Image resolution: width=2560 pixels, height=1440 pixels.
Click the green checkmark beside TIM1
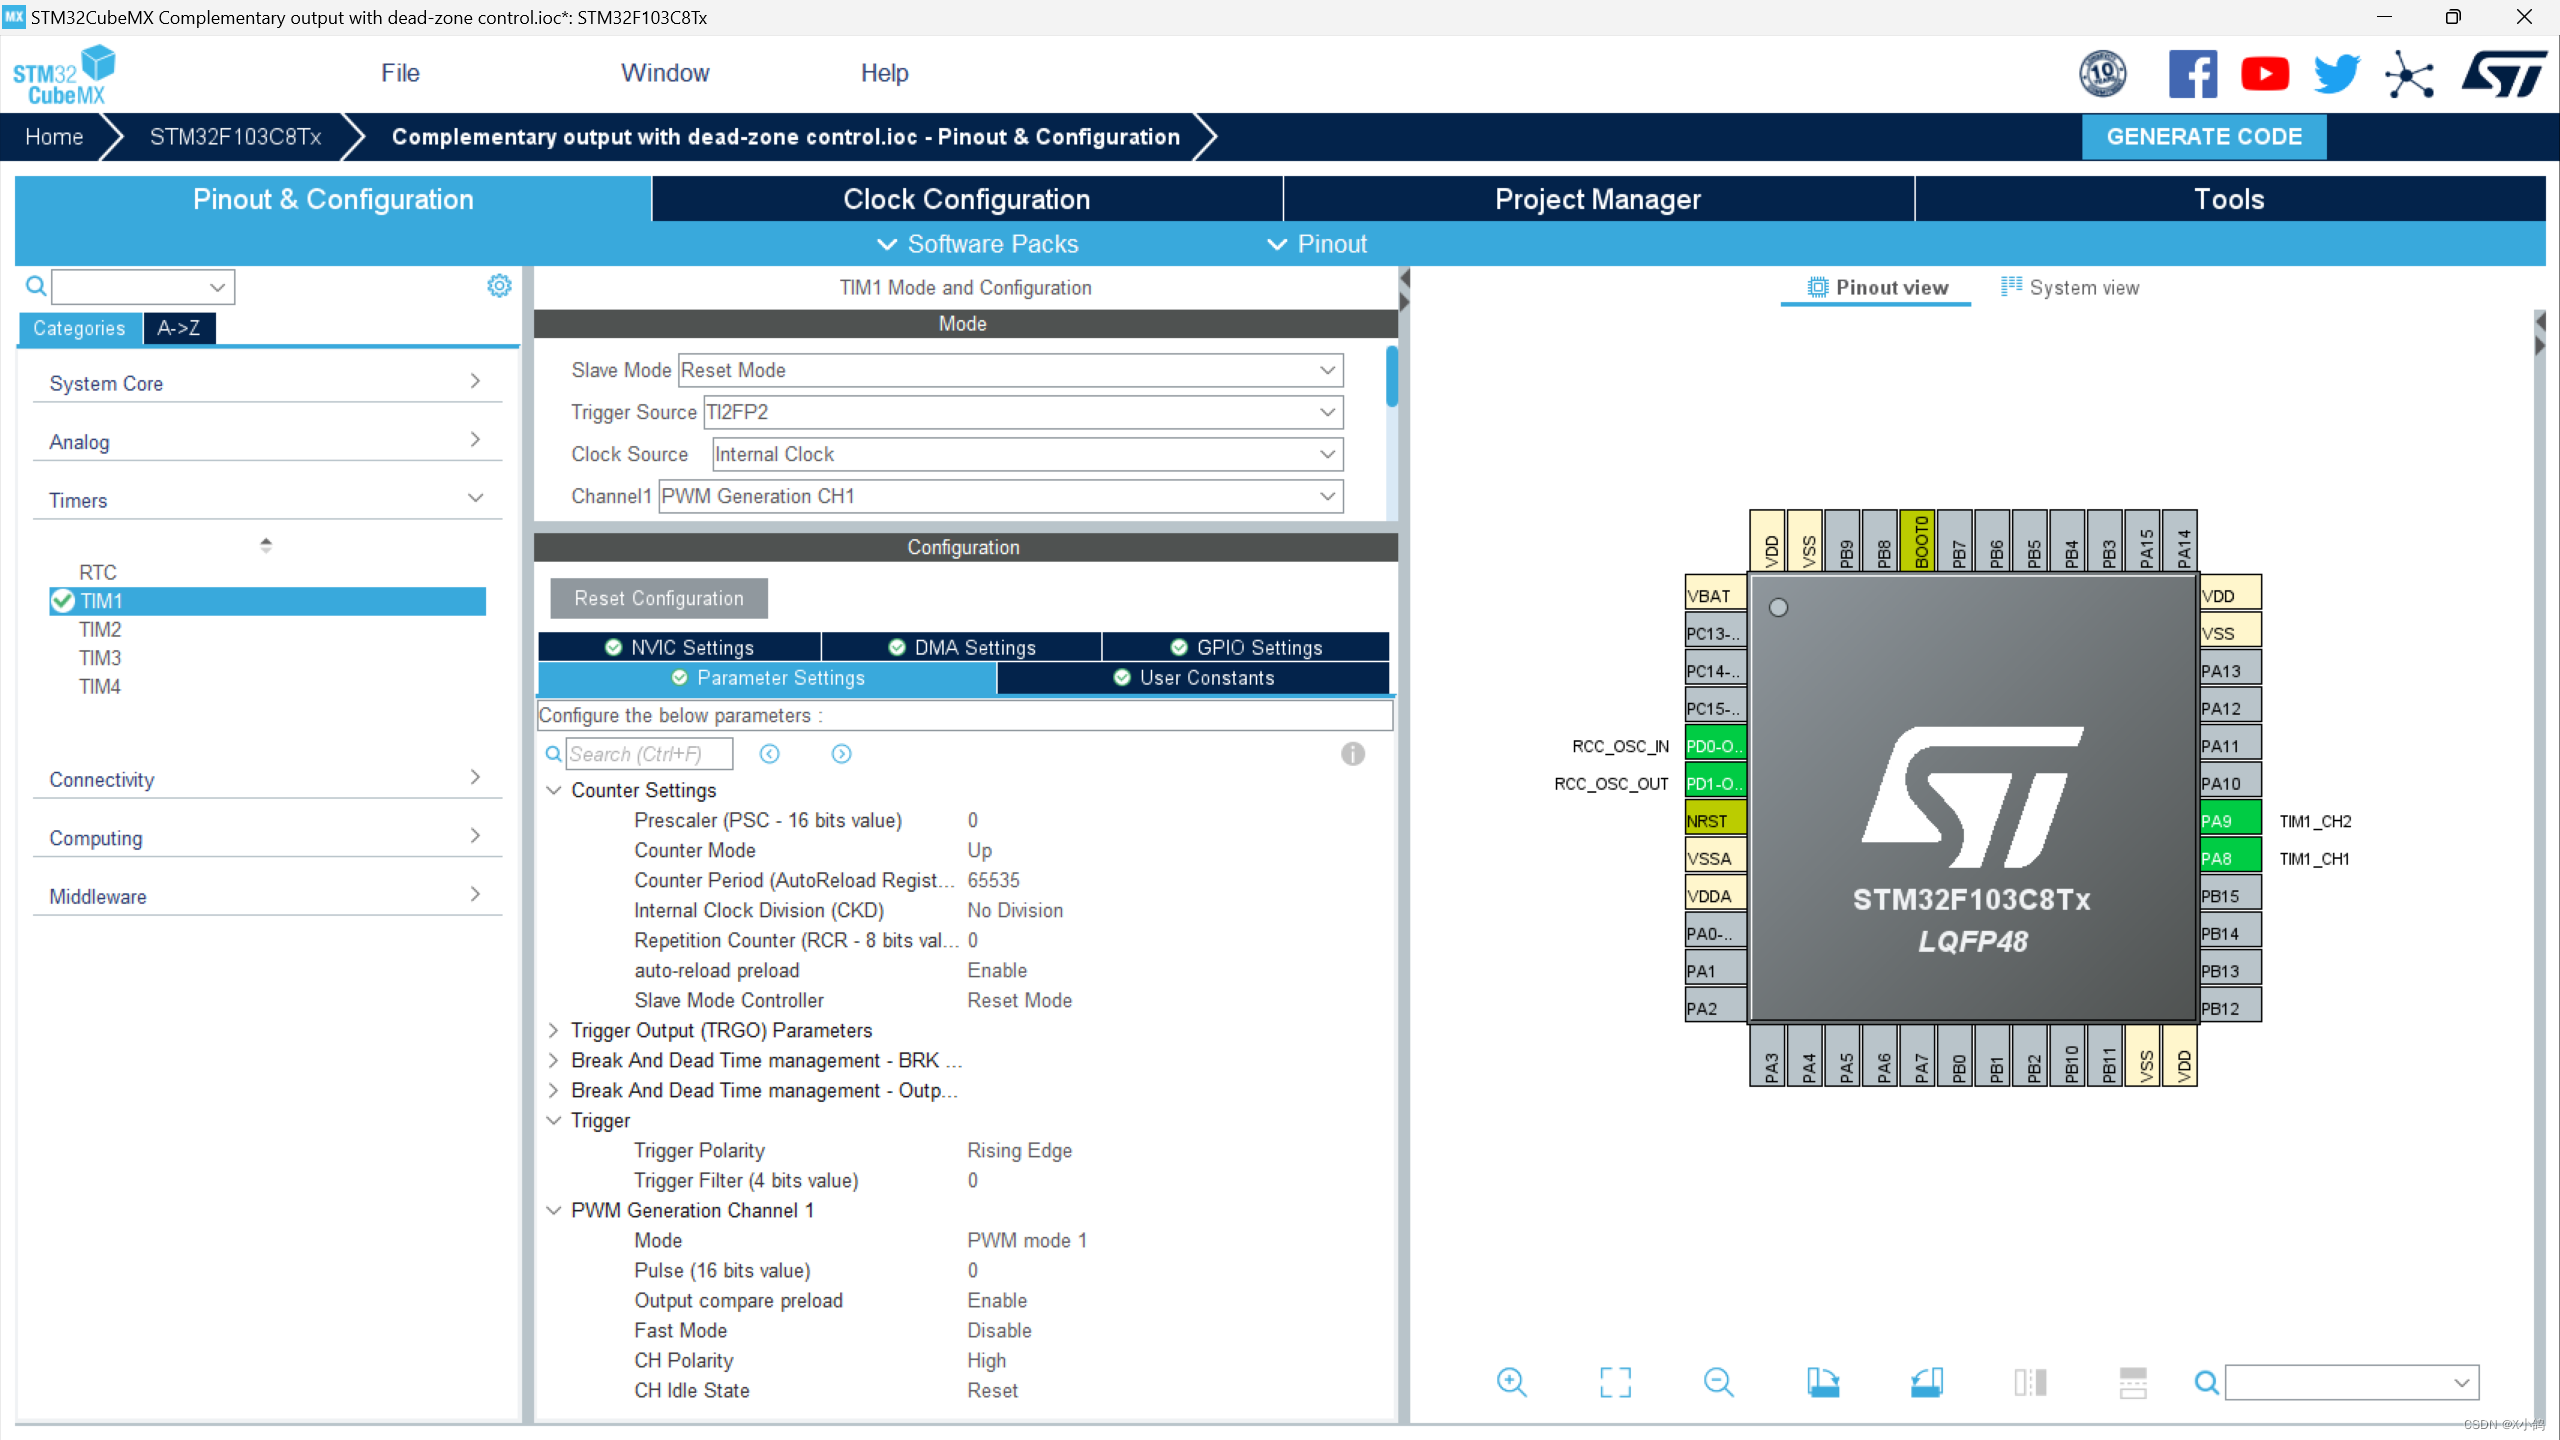coord(63,601)
